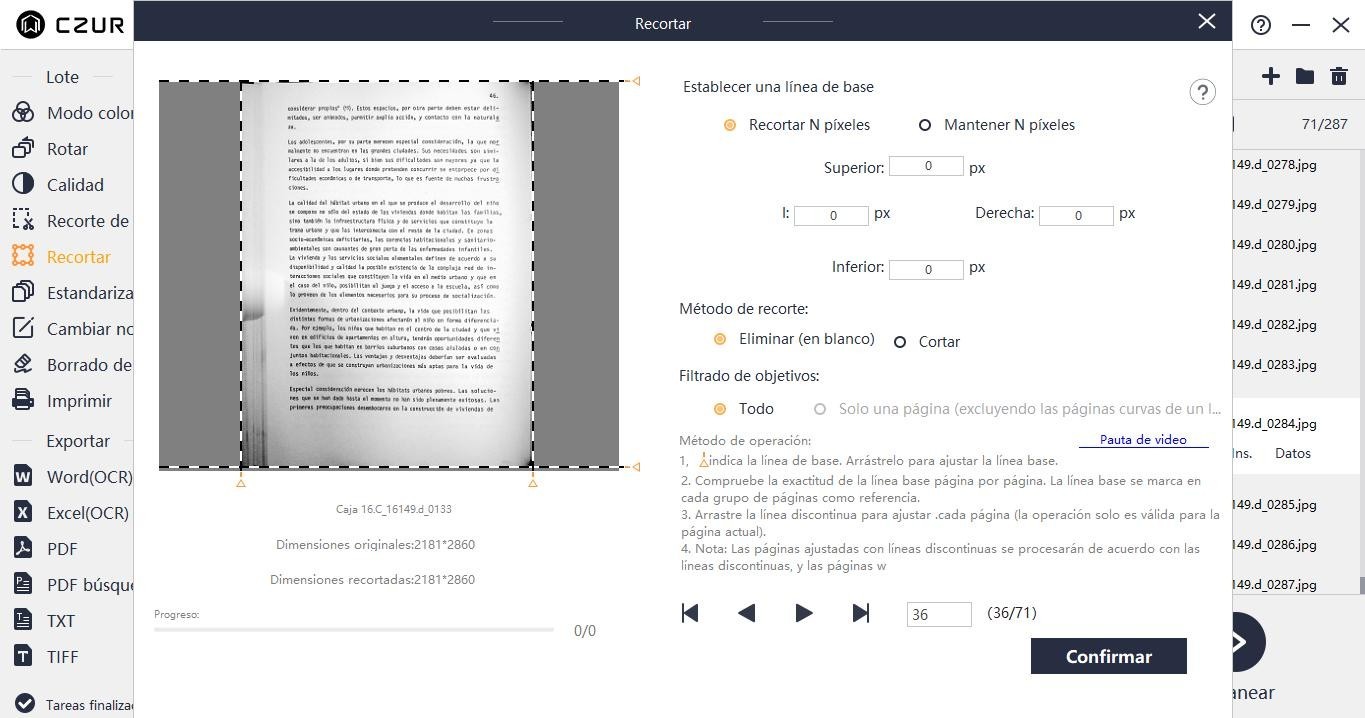Go to the next page arrow
The width and height of the screenshot is (1365, 718).
pos(803,613)
